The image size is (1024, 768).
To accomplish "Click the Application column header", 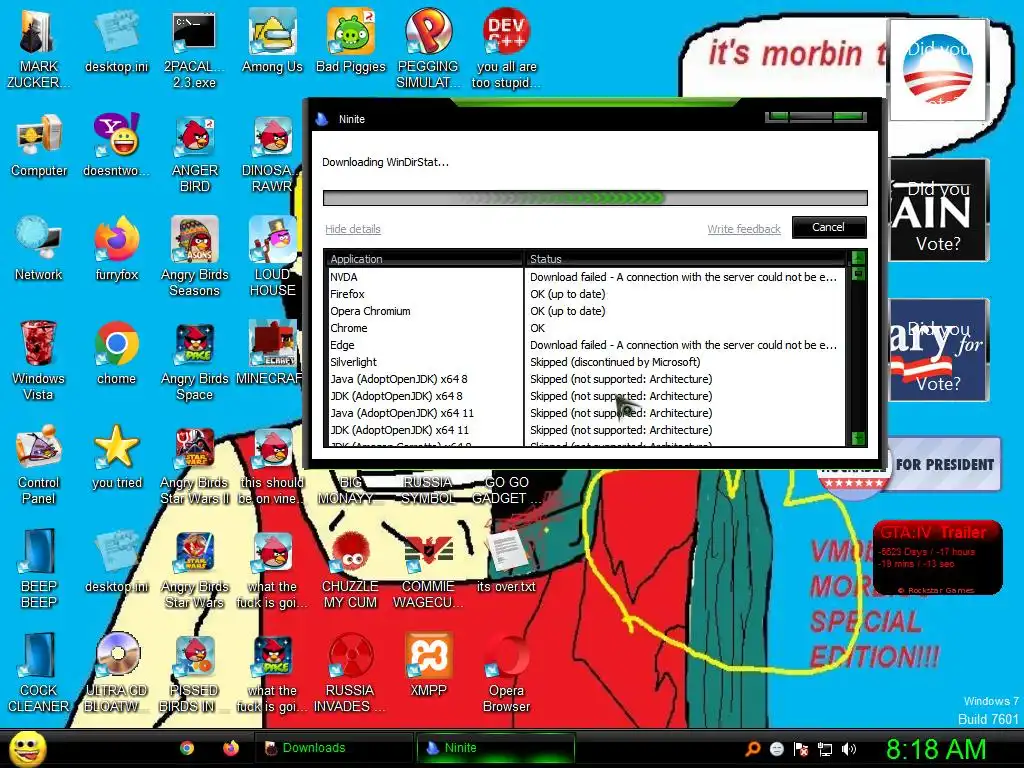I will pos(424,259).
